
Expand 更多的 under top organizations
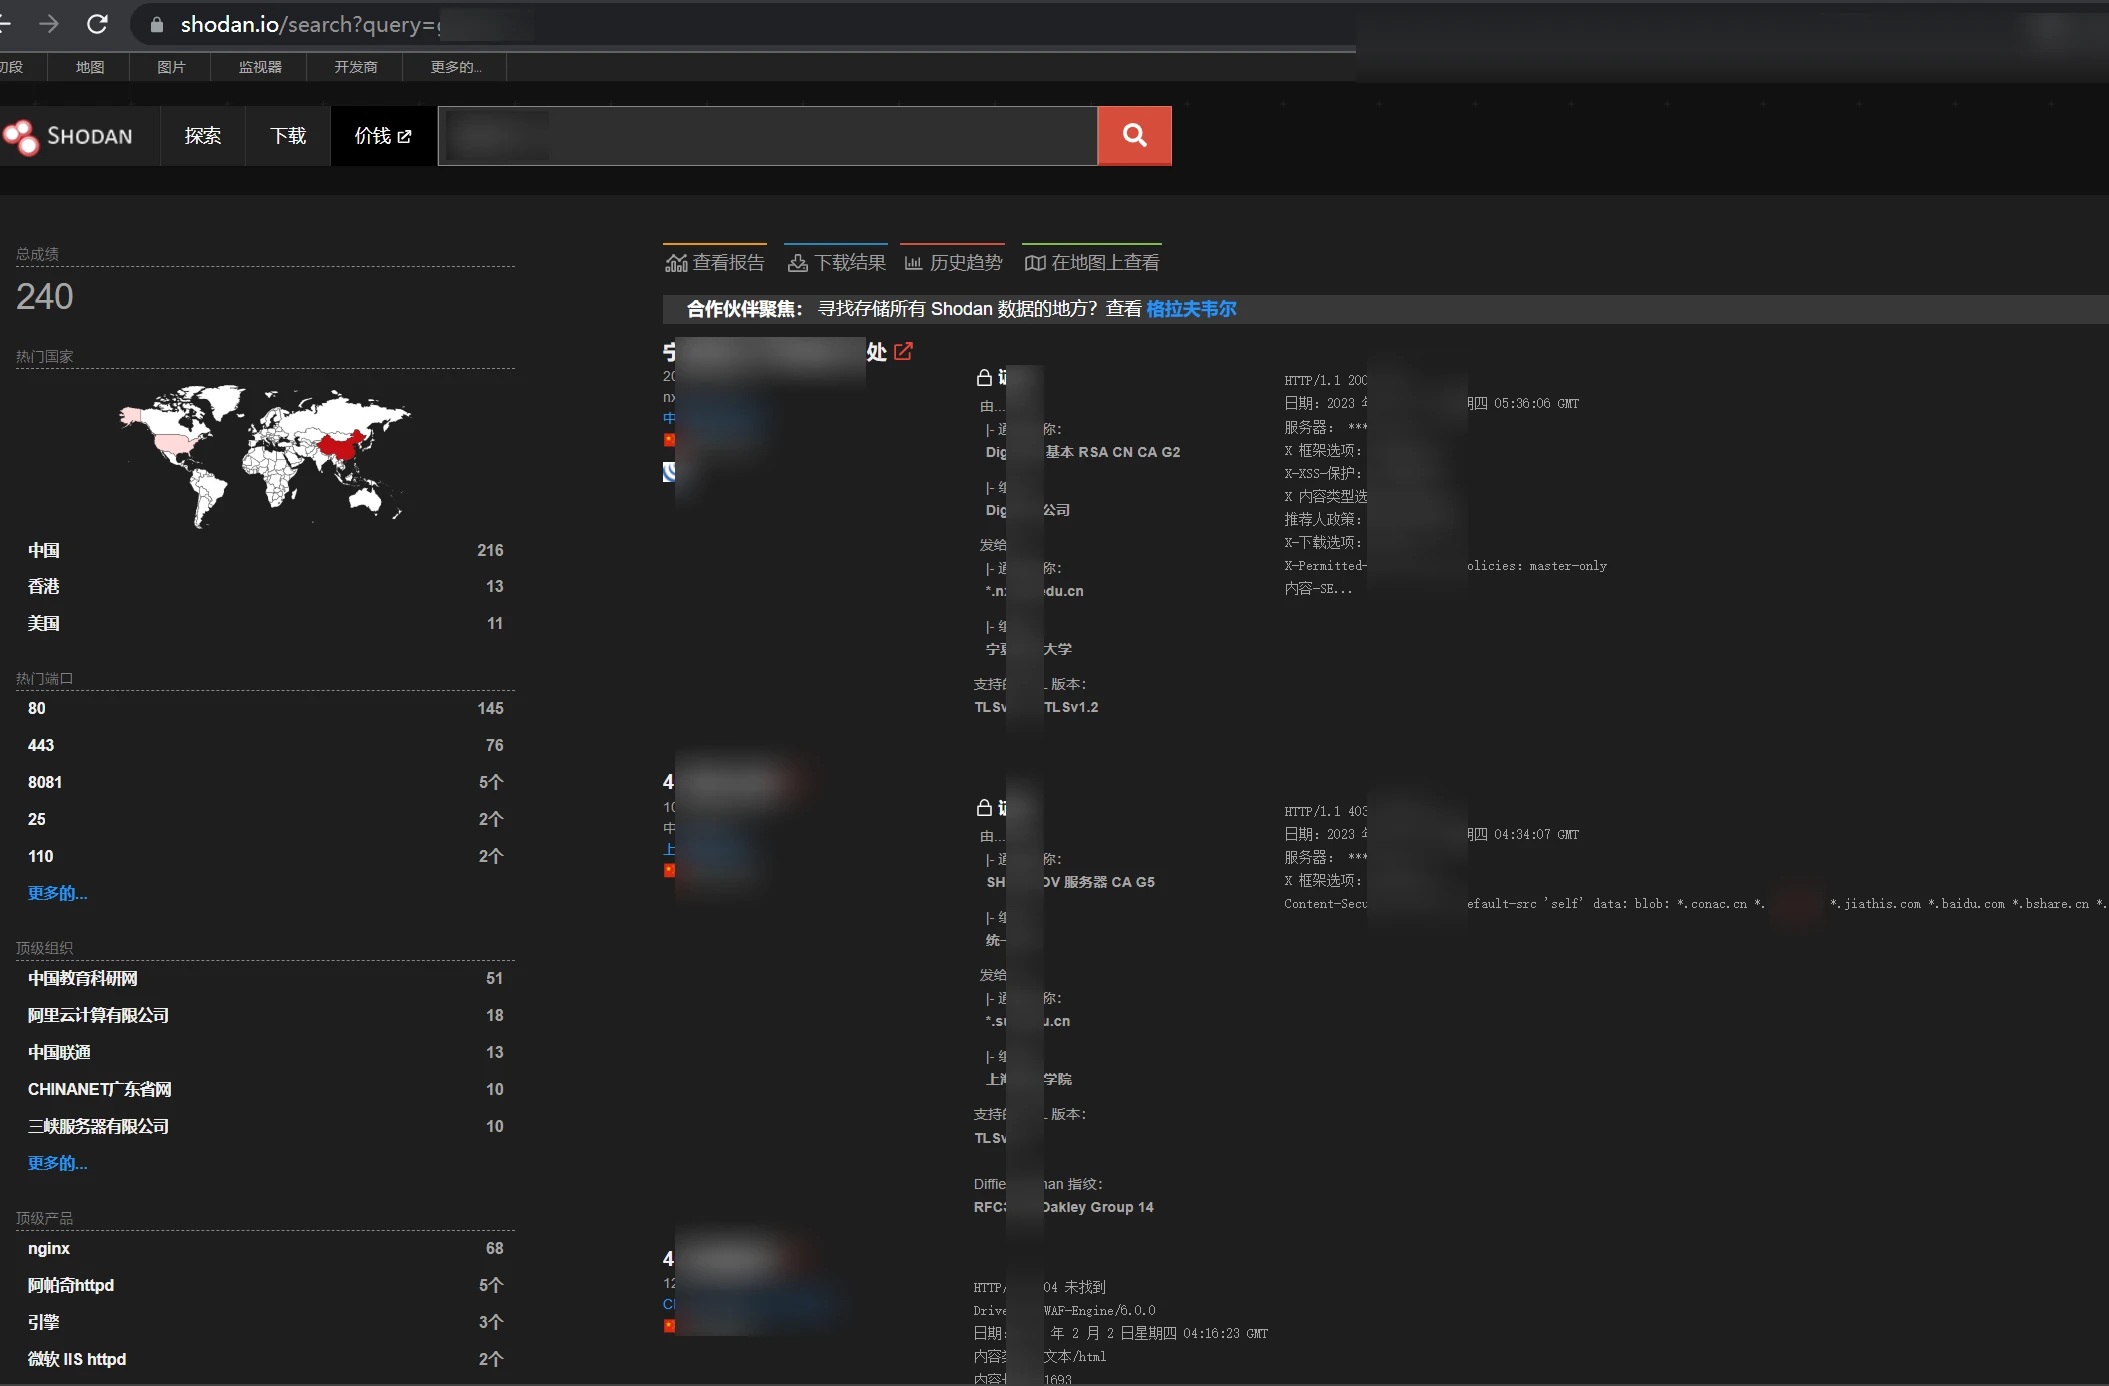[x=57, y=1163]
